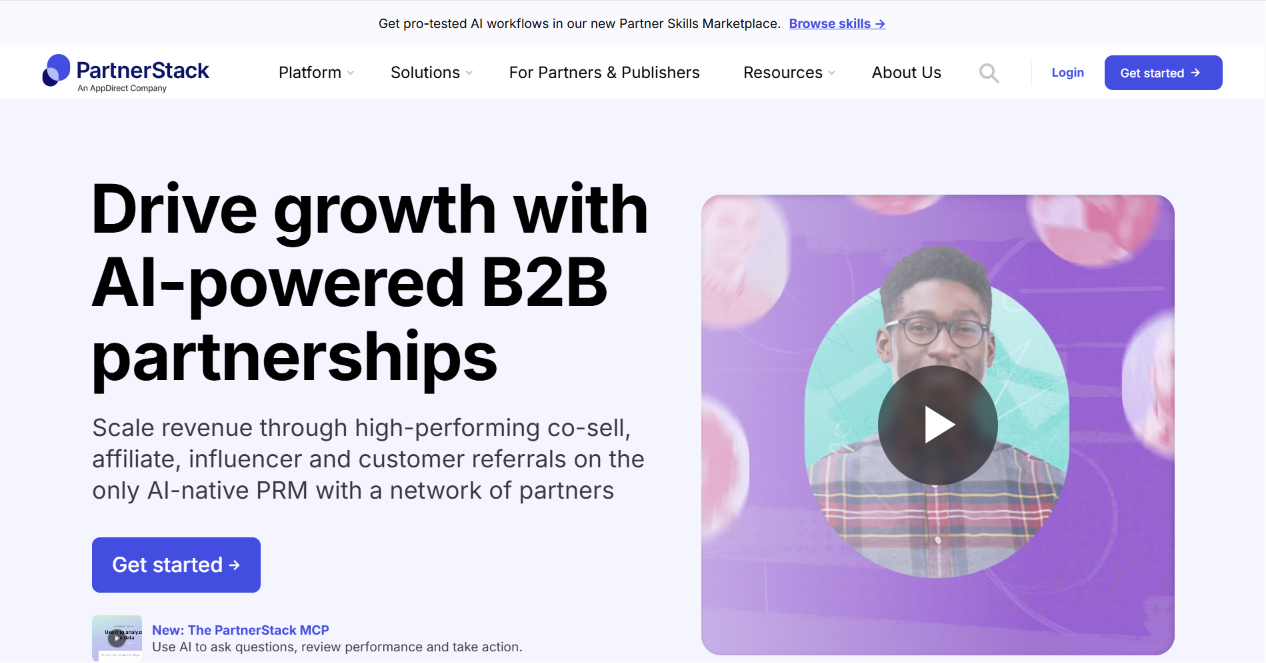This screenshot has height=663, width=1266.
Task: Open the search magnifier icon
Action: (x=989, y=73)
